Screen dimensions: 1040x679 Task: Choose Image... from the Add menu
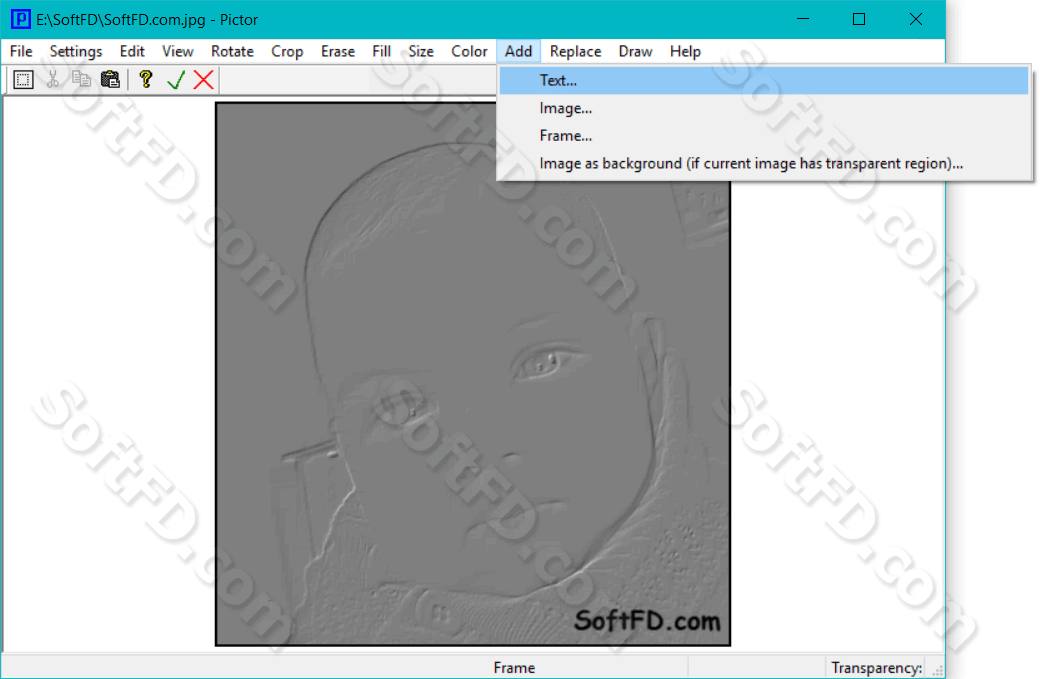point(763,108)
